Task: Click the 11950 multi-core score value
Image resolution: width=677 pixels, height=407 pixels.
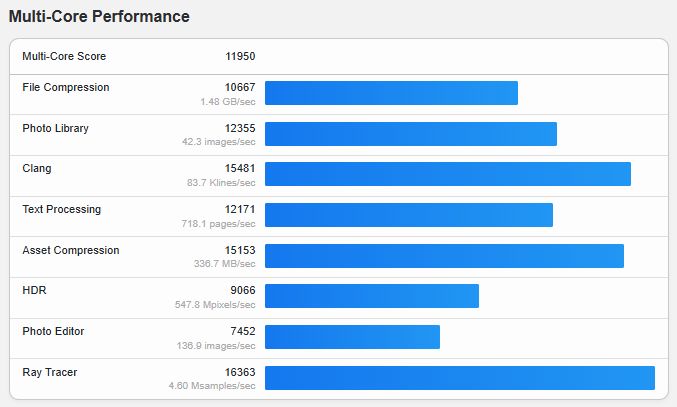Action: pyautogui.click(x=240, y=56)
